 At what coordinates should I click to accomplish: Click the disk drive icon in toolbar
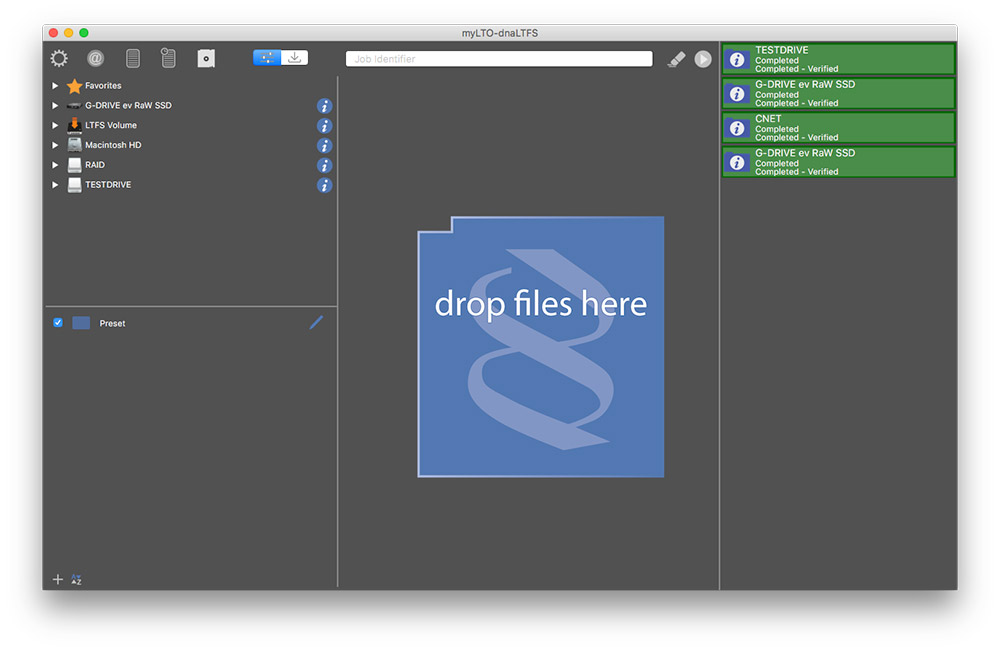[206, 59]
